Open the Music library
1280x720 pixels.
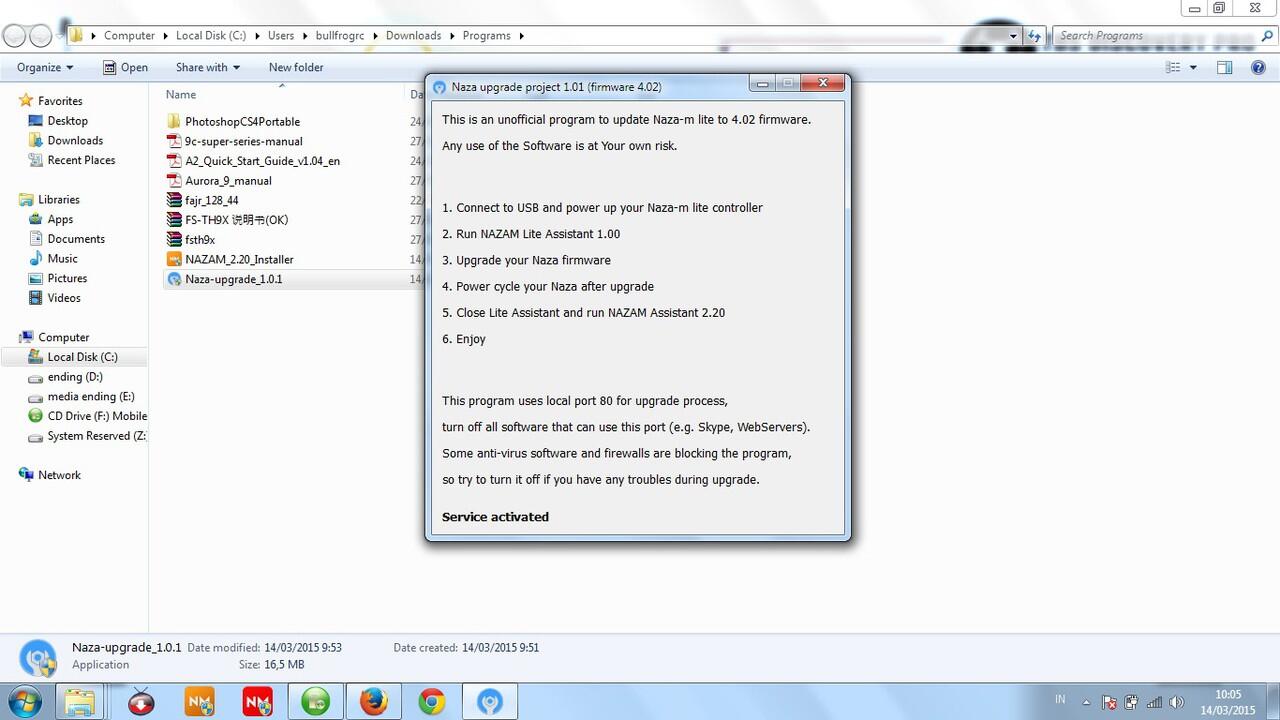pyautogui.click(x=62, y=259)
